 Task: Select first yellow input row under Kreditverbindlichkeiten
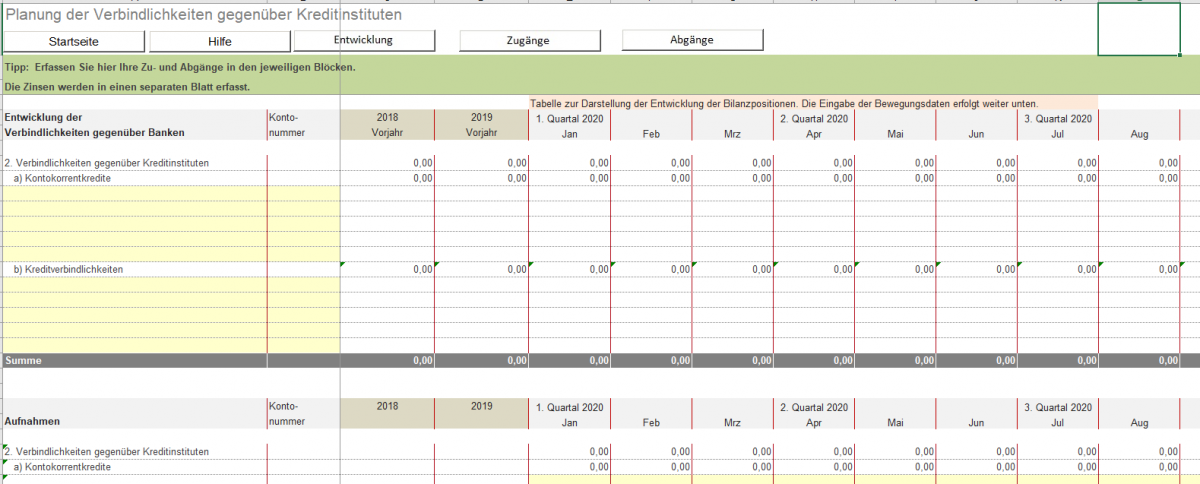[134, 284]
